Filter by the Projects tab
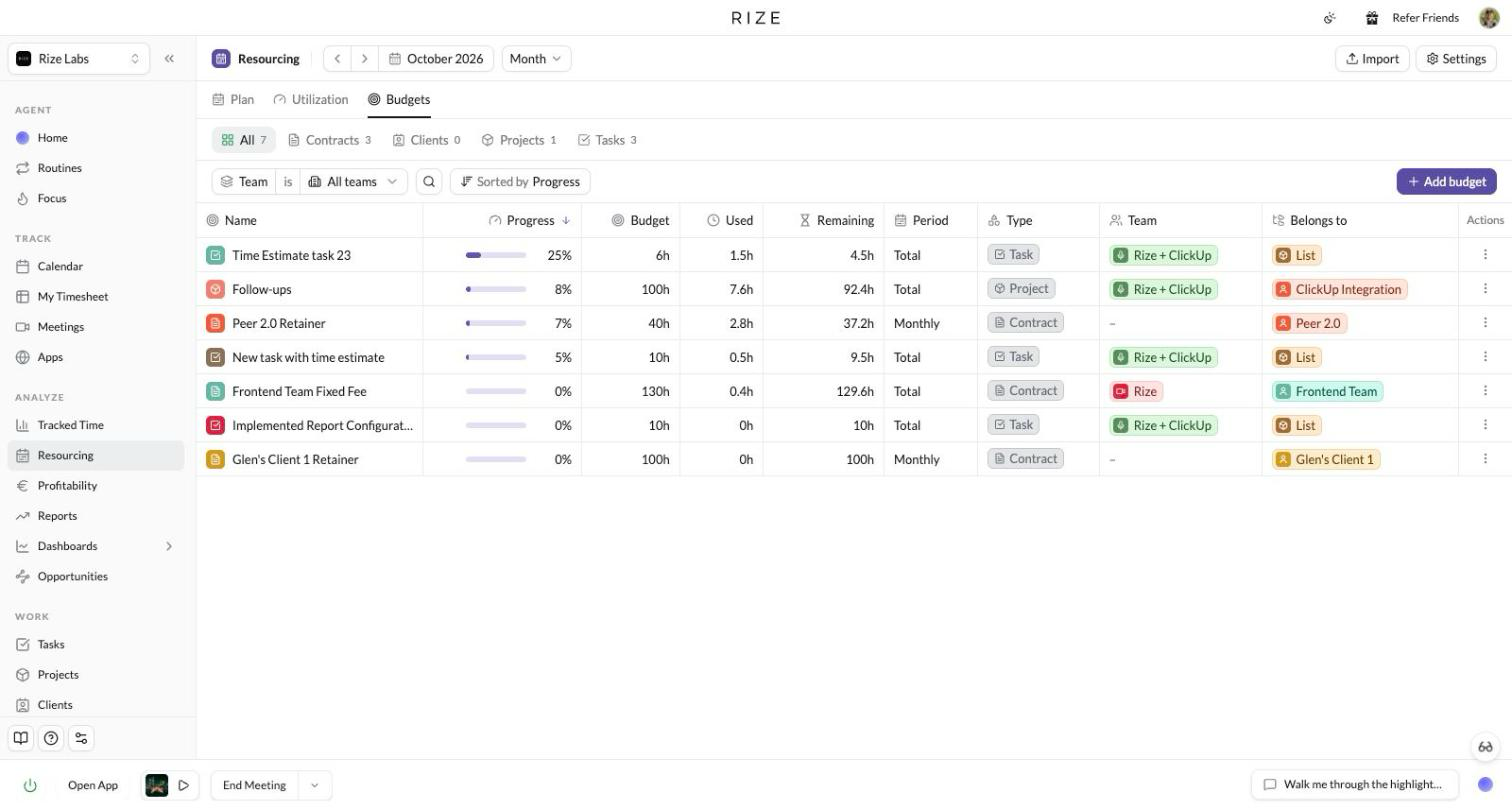 pyautogui.click(x=519, y=140)
